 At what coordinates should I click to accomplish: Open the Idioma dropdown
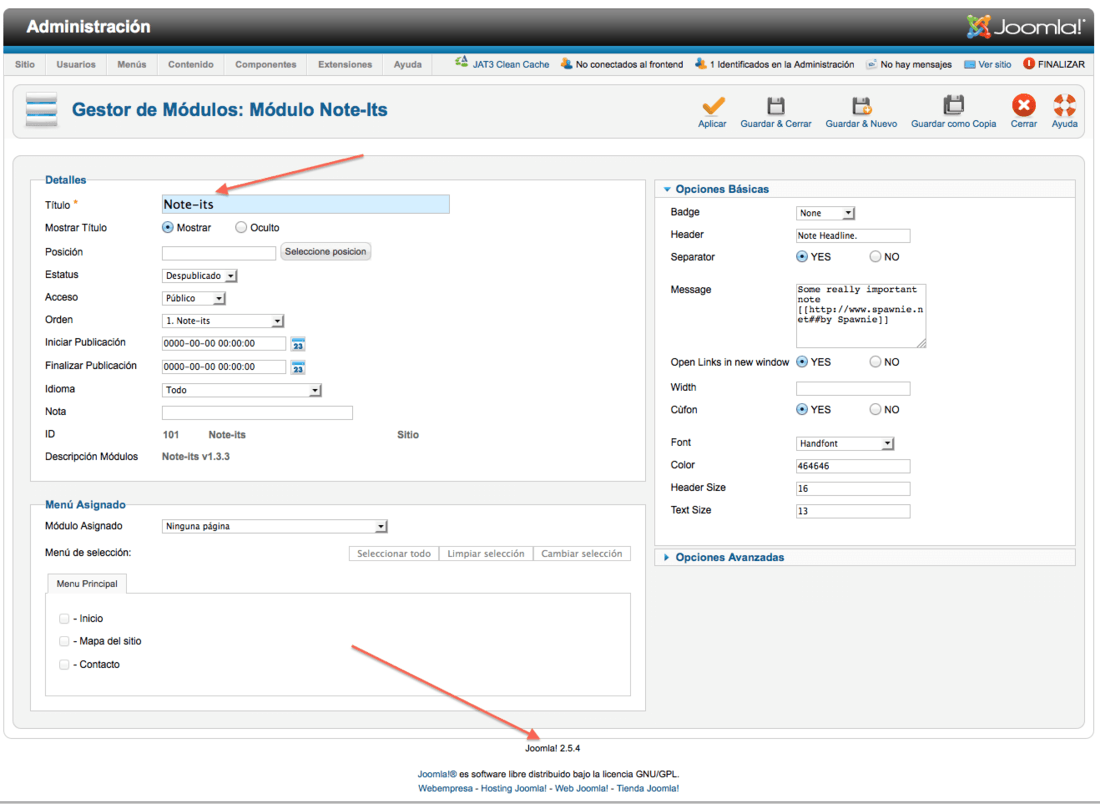242,390
